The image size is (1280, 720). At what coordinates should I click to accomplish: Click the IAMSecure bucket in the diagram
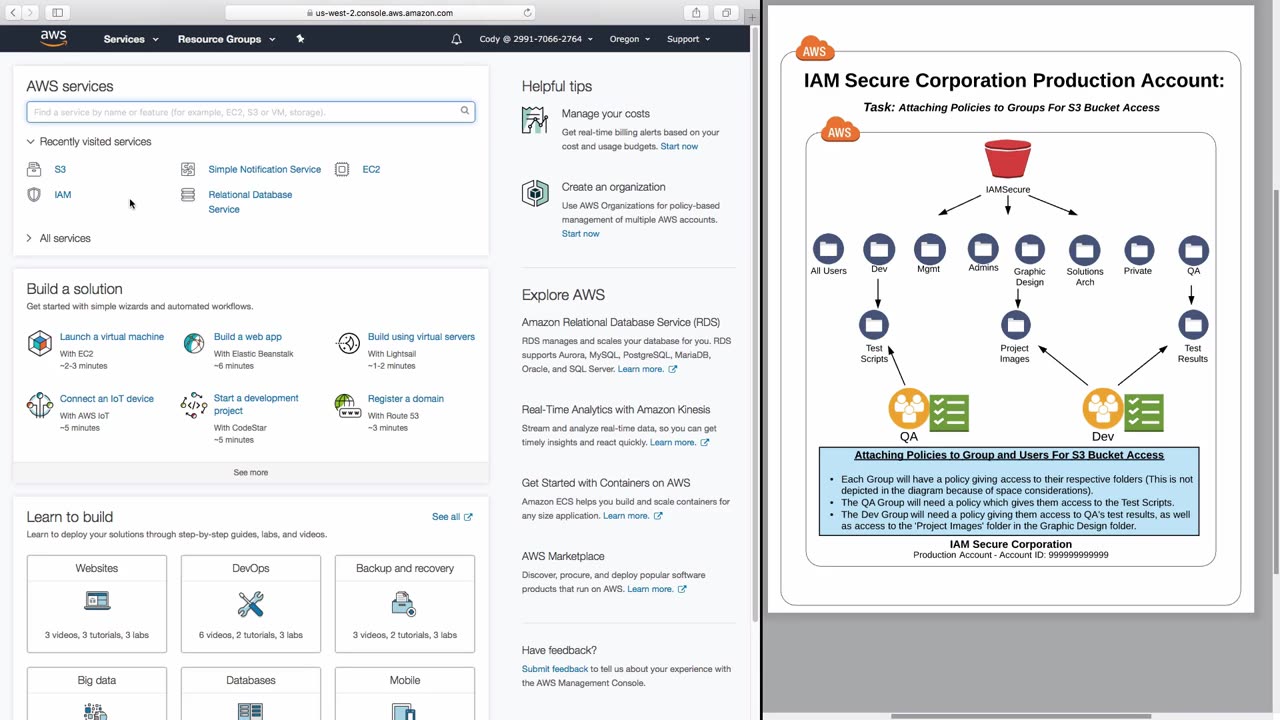(1007, 160)
